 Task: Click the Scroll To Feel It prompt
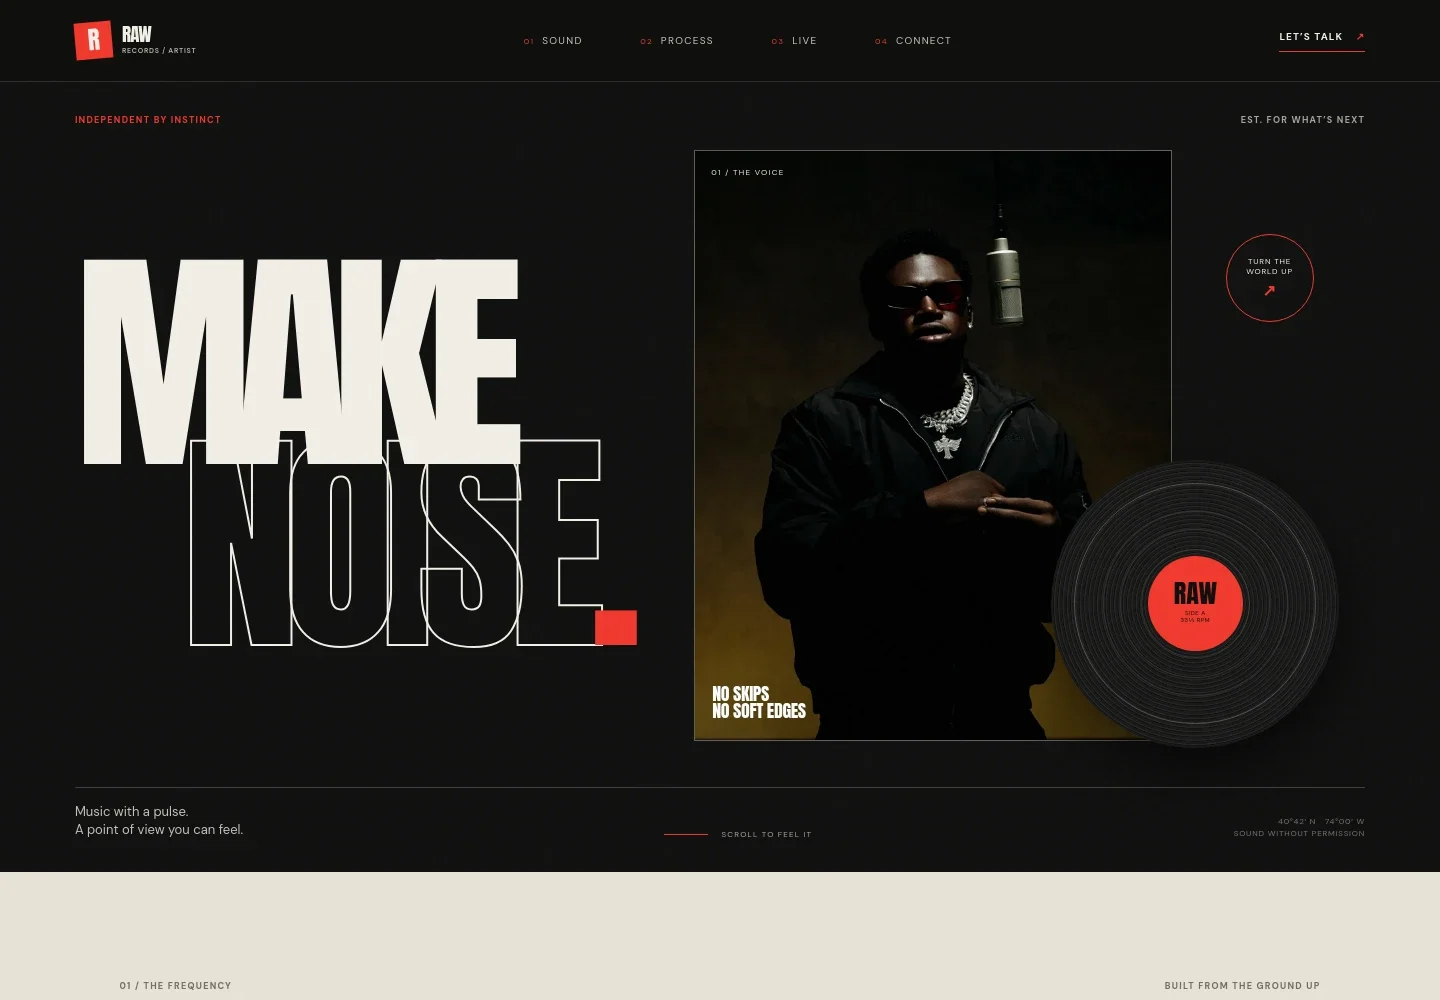(x=738, y=834)
